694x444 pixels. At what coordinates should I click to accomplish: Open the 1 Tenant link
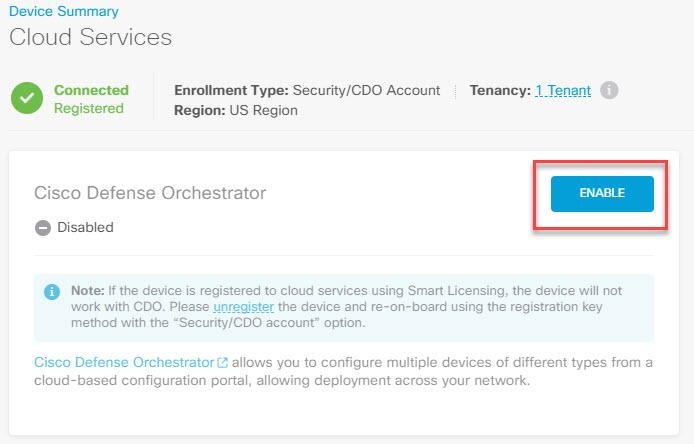562,90
